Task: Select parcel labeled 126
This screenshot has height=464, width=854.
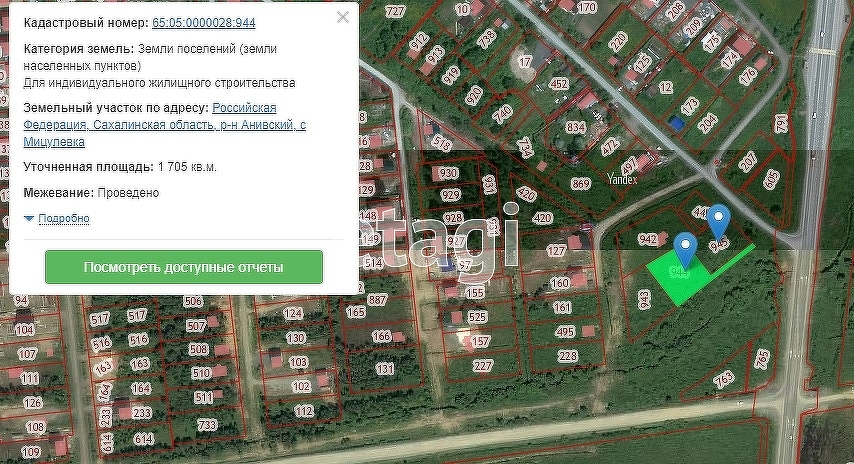Action: 33,402
